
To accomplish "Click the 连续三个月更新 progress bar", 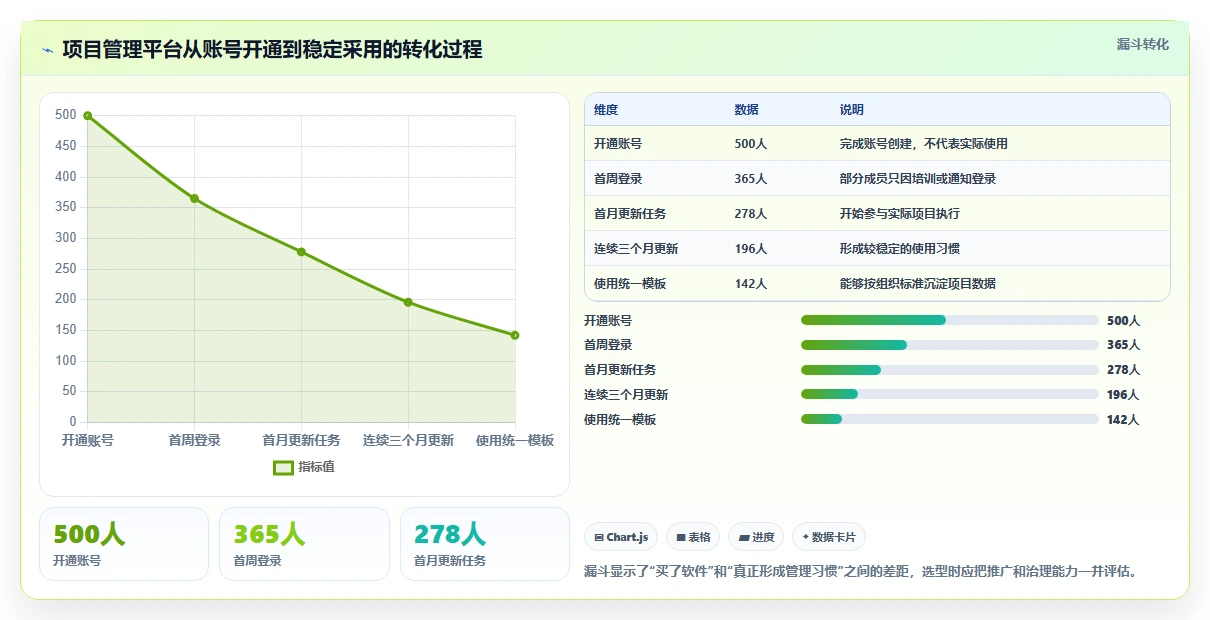I will 950,395.
